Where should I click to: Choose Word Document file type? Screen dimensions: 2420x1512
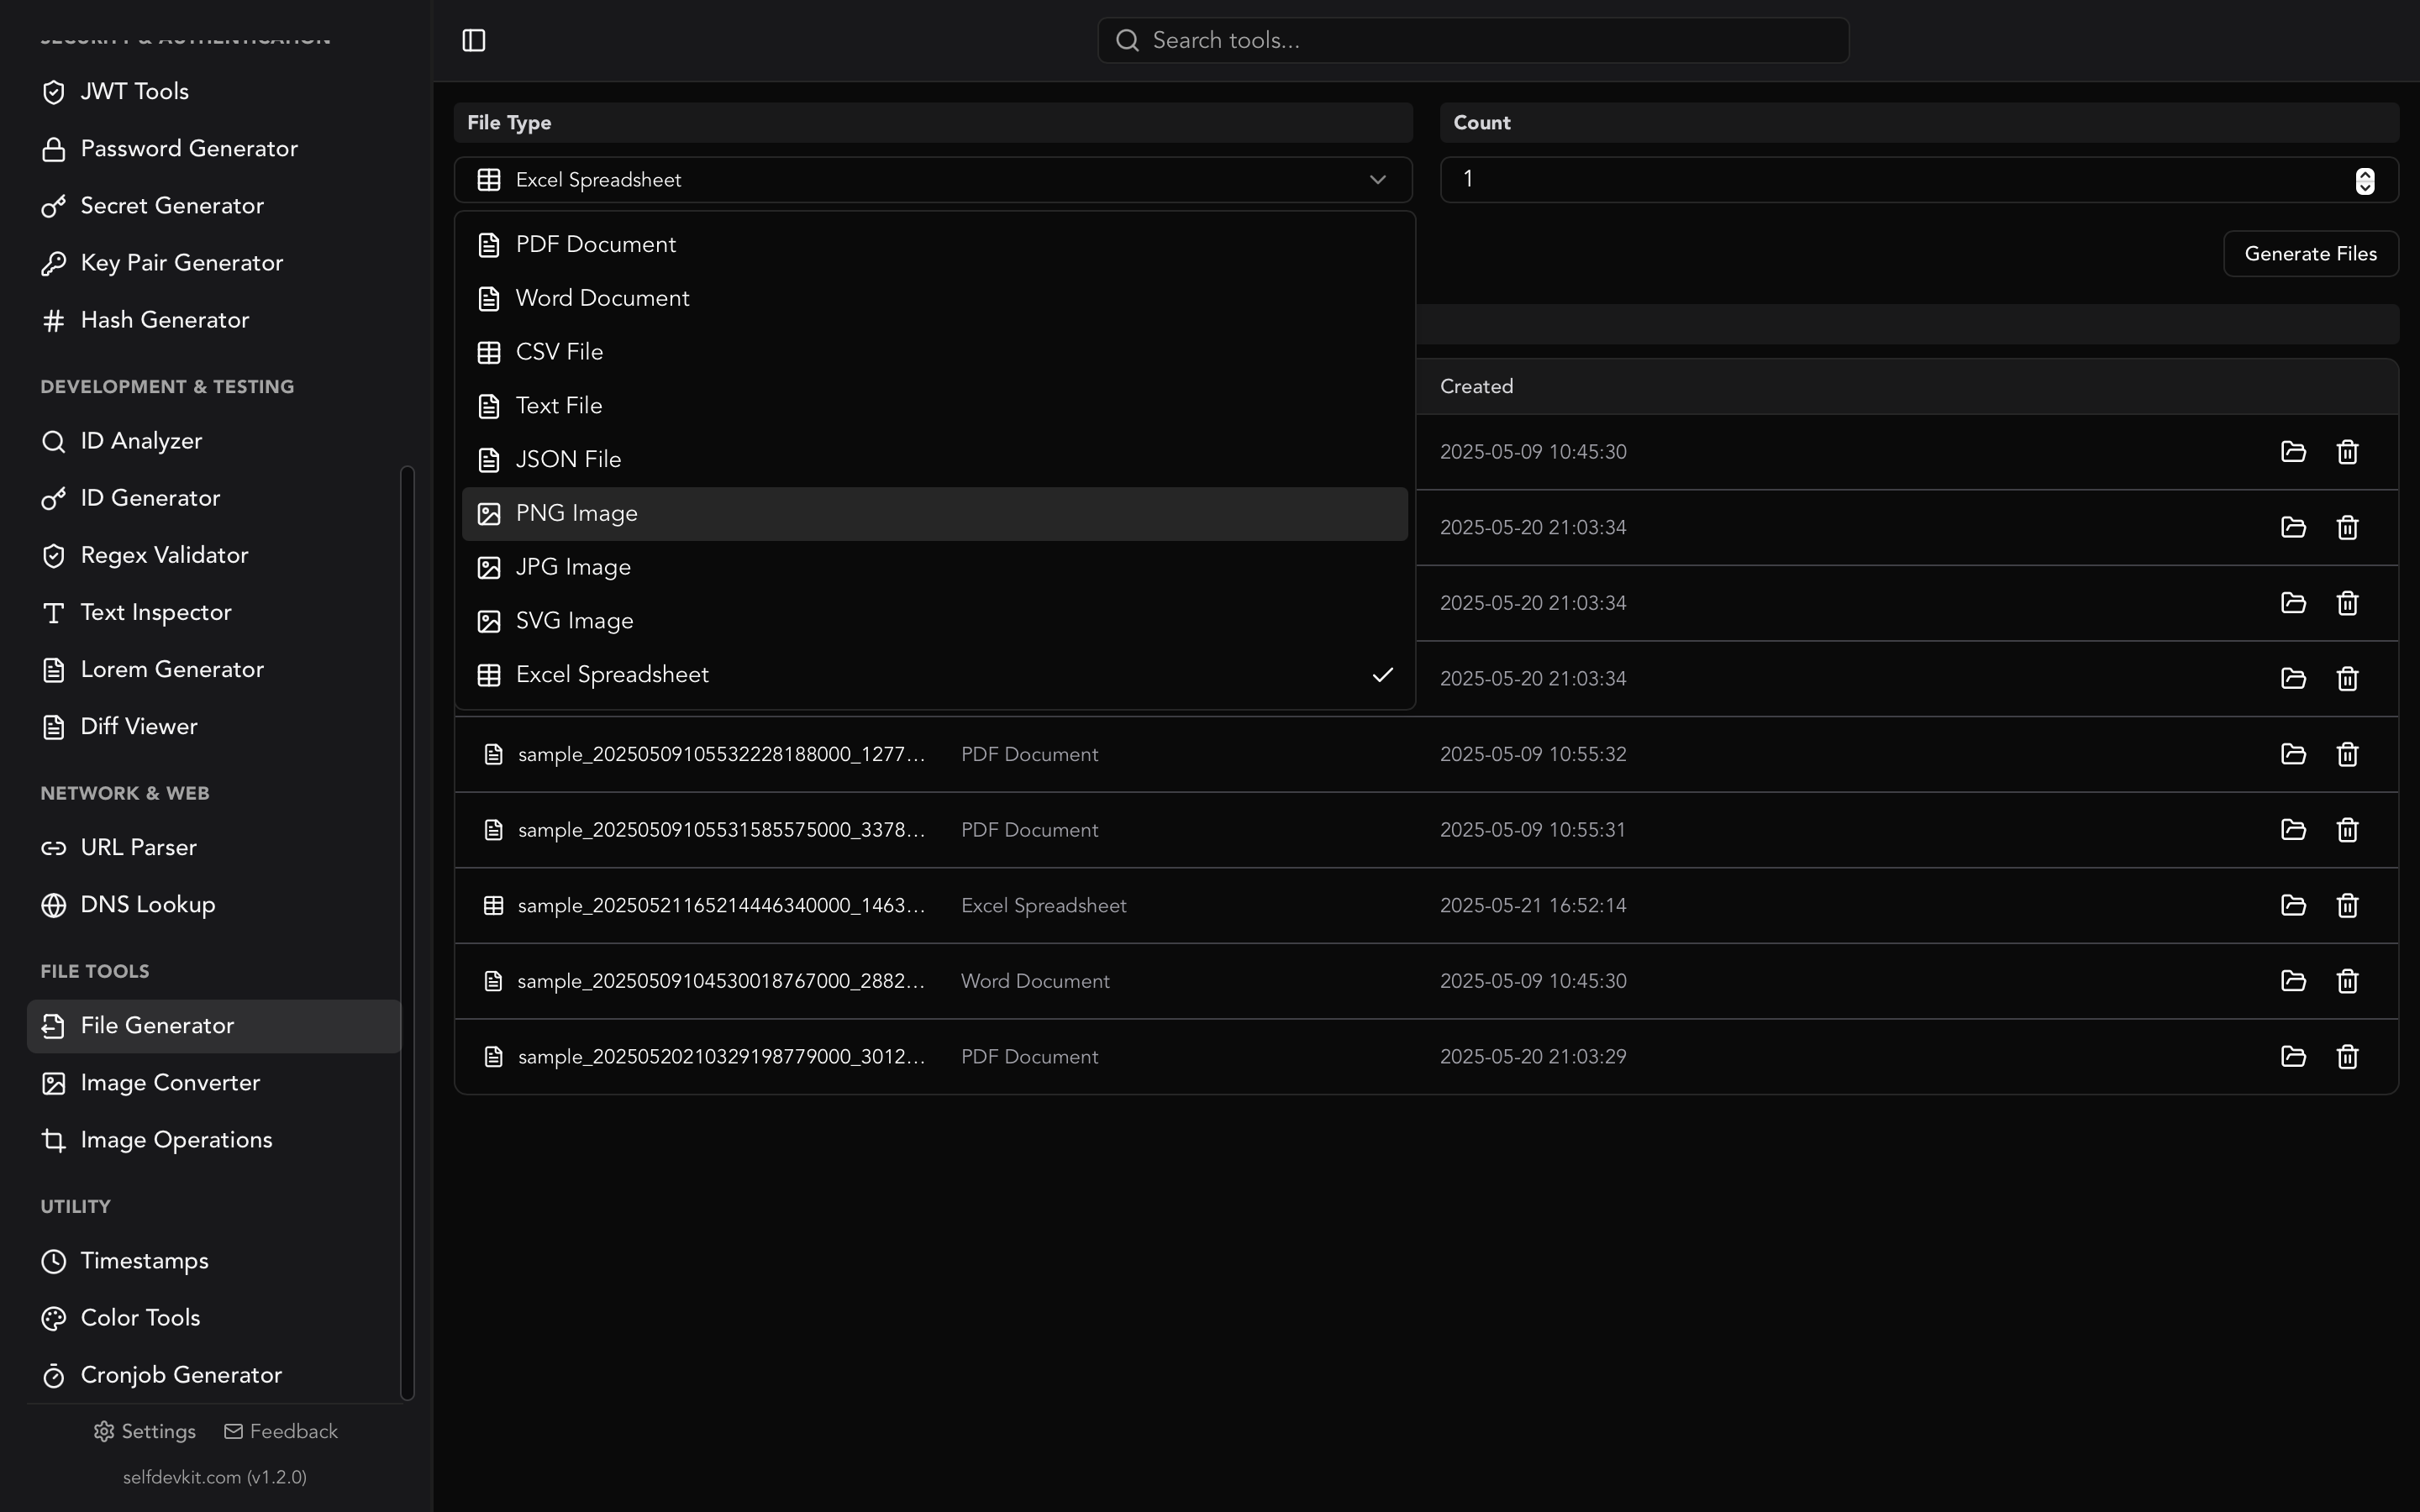(934, 299)
